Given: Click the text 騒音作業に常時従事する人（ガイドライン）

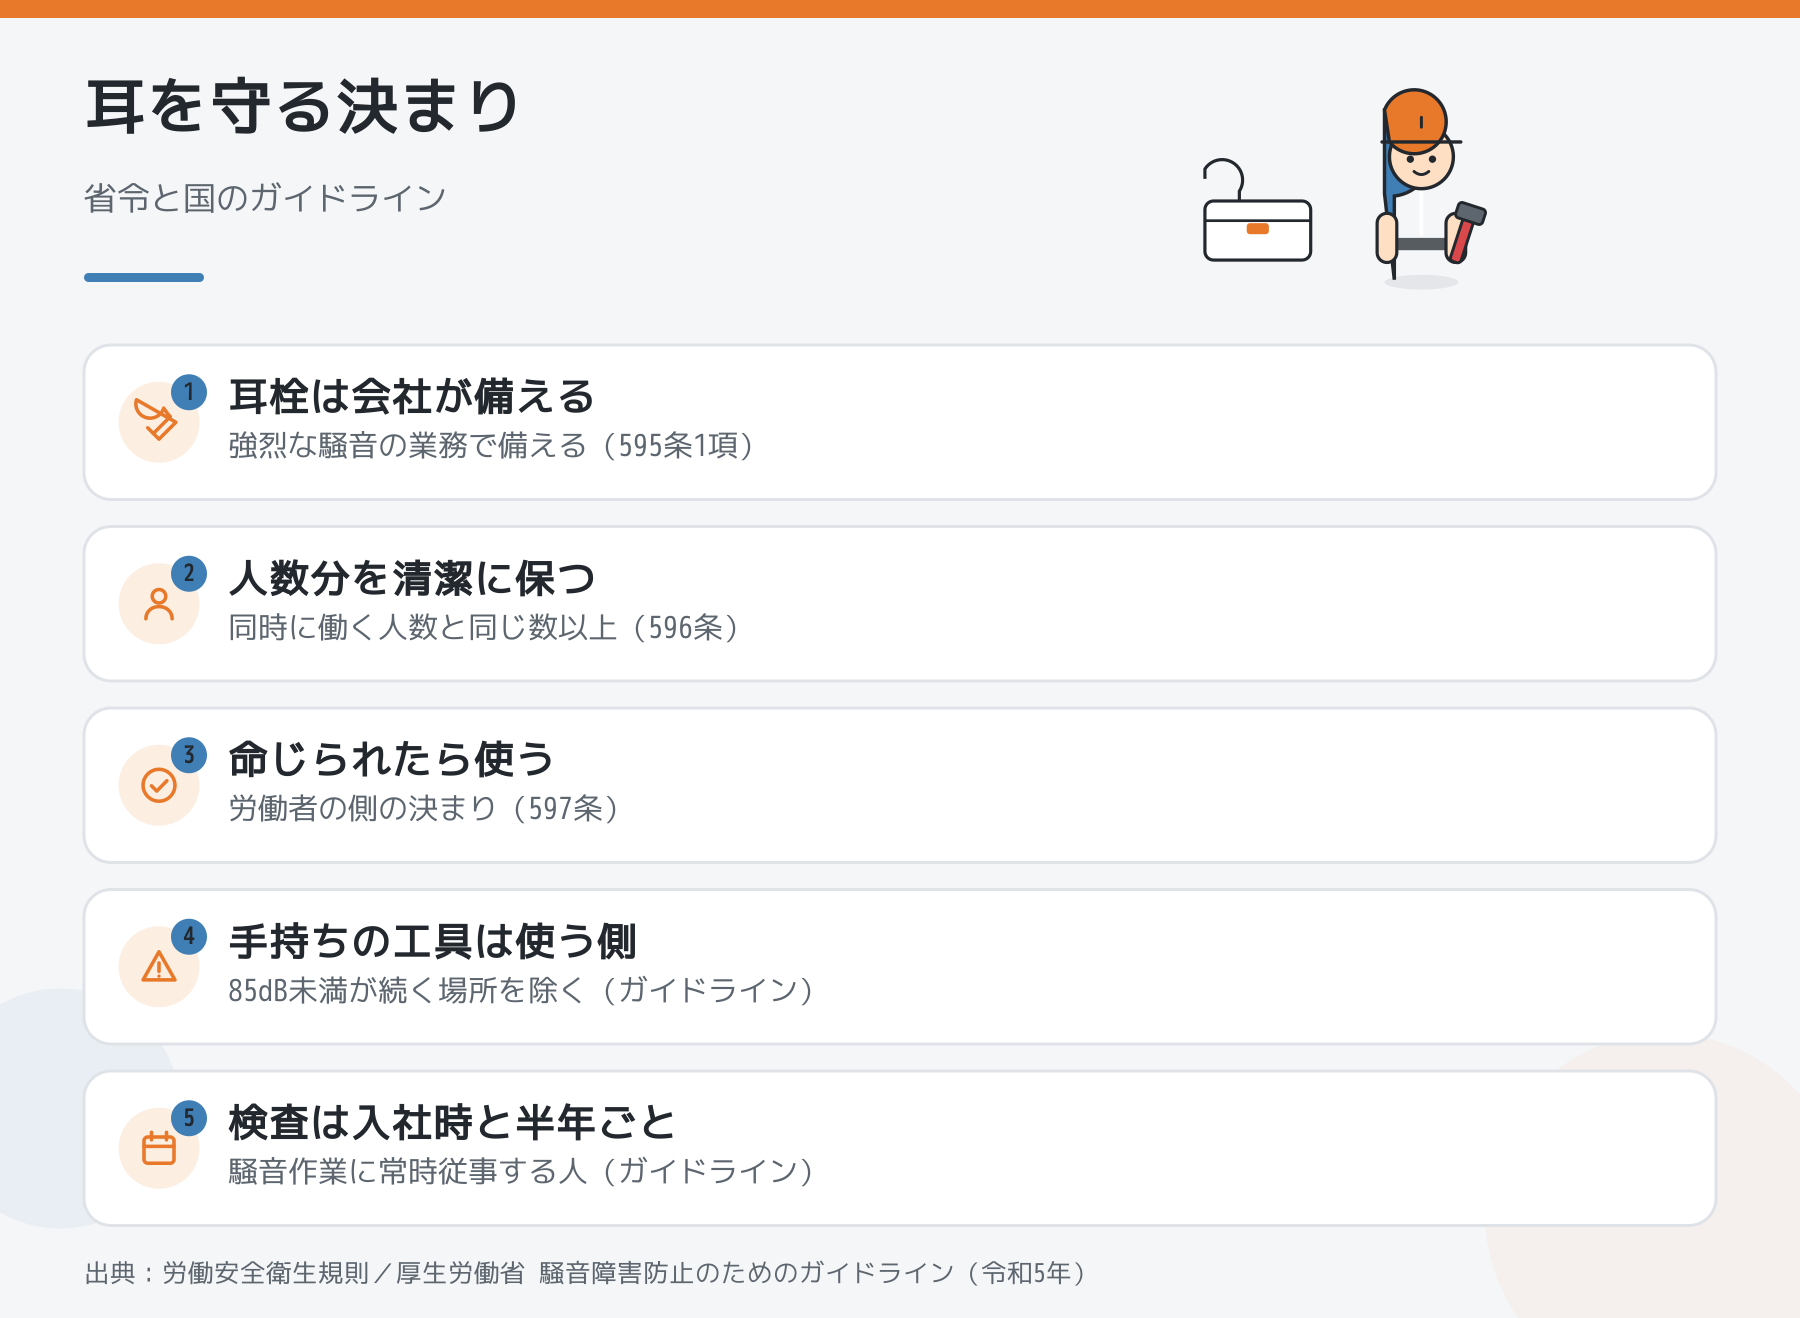Looking at the screenshot, I should 520,1171.
